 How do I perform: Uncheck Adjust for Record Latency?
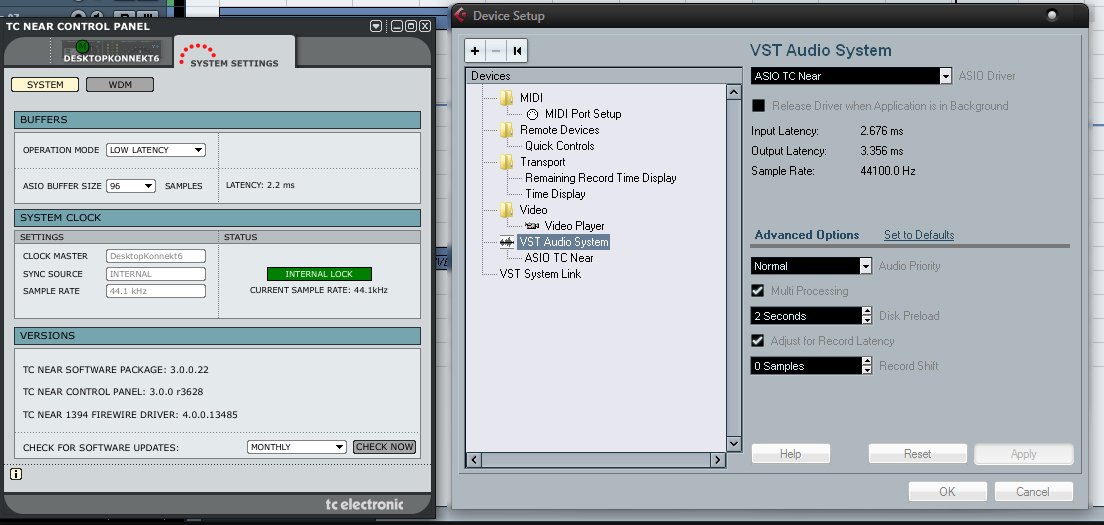click(758, 341)
